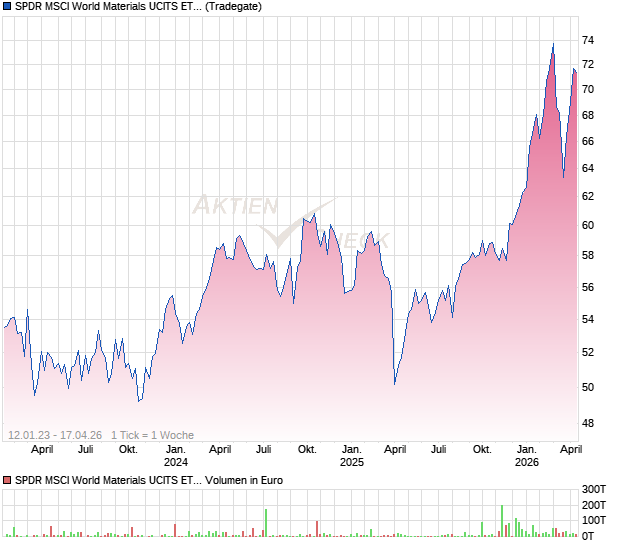
Task: Click the Jan. 2026 time axis label
Action: 527,456
